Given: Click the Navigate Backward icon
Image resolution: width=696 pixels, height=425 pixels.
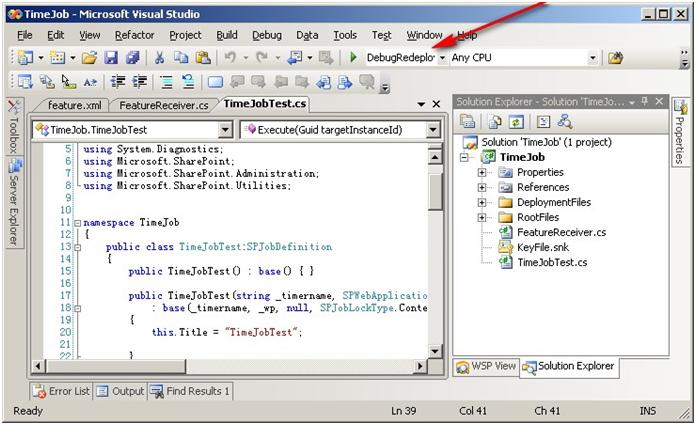Looking at the screenshot, I should (x=294, y=58).
